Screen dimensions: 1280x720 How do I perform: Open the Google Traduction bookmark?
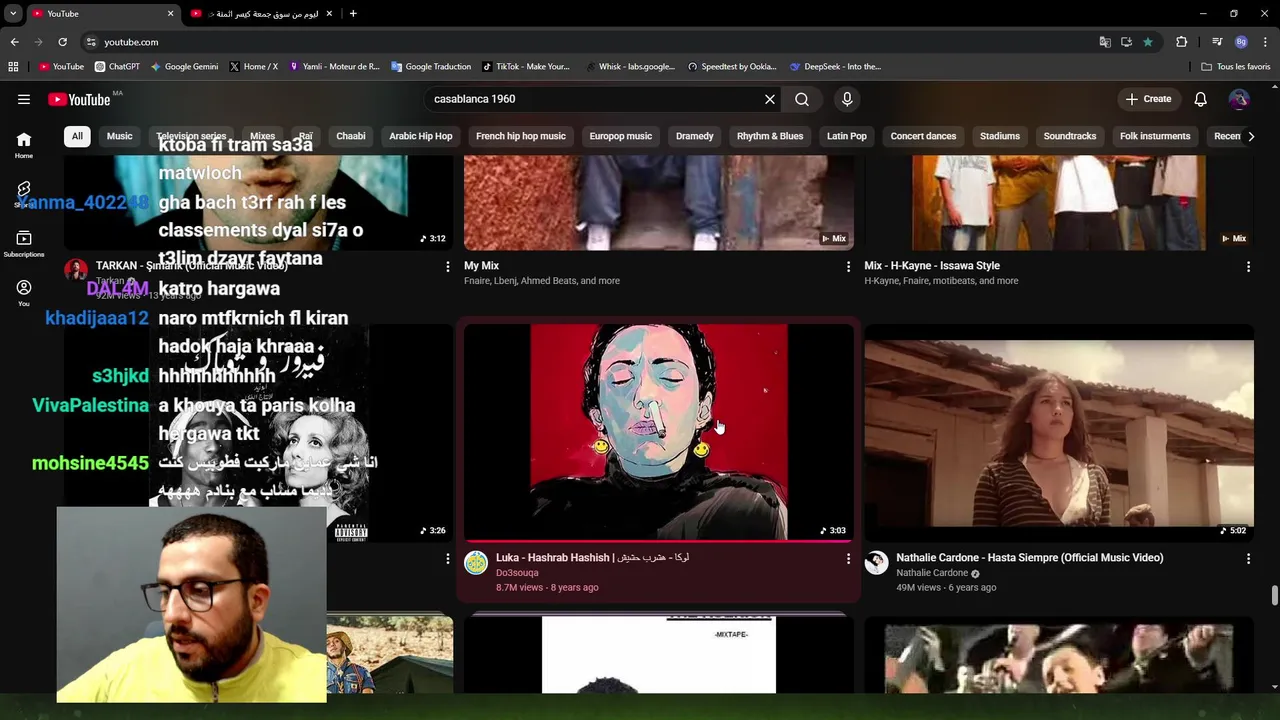point(431,67)
